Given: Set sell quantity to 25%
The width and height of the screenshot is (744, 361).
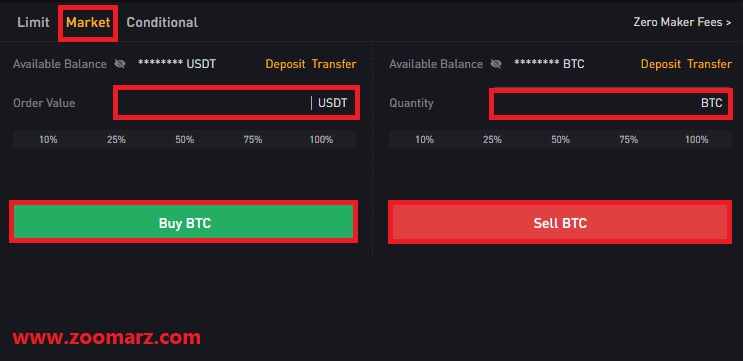Looking at the screenshot, I should pyautogui.click(x=492, y=139).
